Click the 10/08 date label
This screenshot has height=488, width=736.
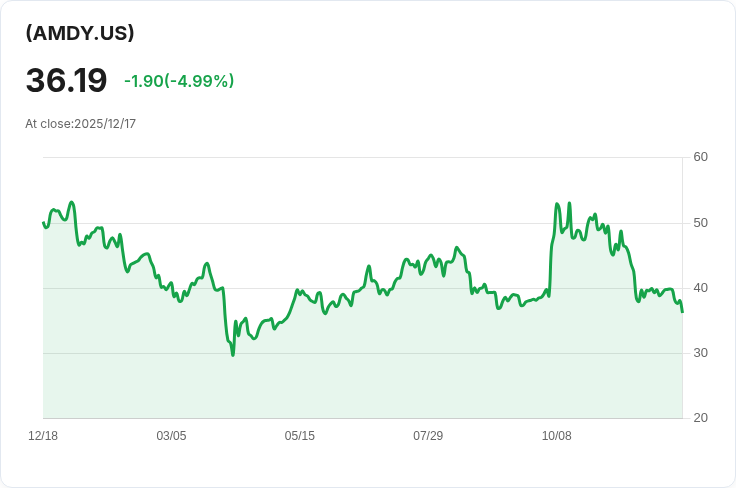tap(556, 436)
